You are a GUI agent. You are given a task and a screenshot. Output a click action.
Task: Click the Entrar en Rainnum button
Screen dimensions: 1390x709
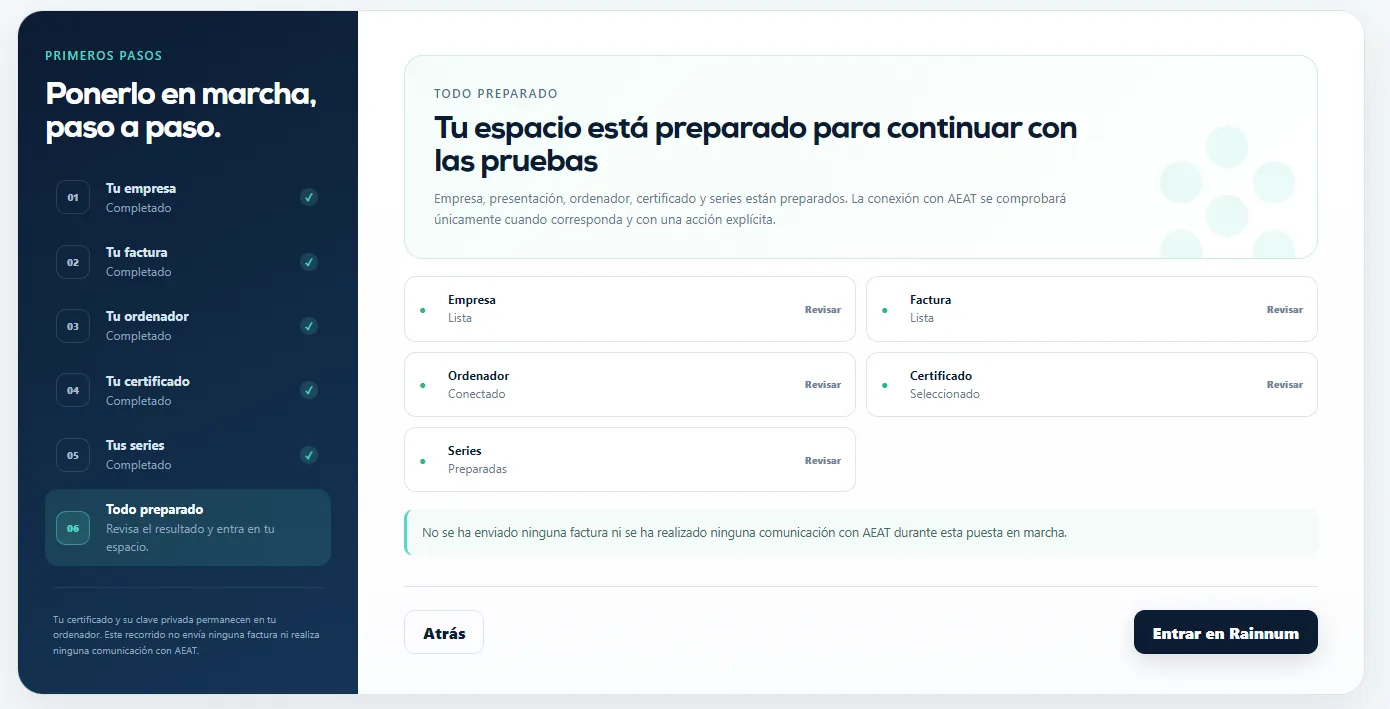(1226, 633)
